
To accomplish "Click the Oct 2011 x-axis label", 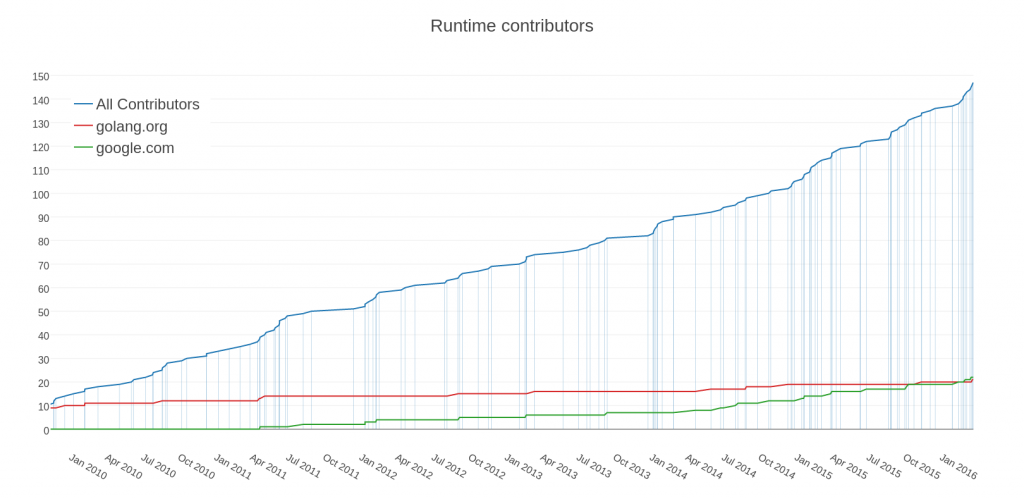I will tap(341, 467).
